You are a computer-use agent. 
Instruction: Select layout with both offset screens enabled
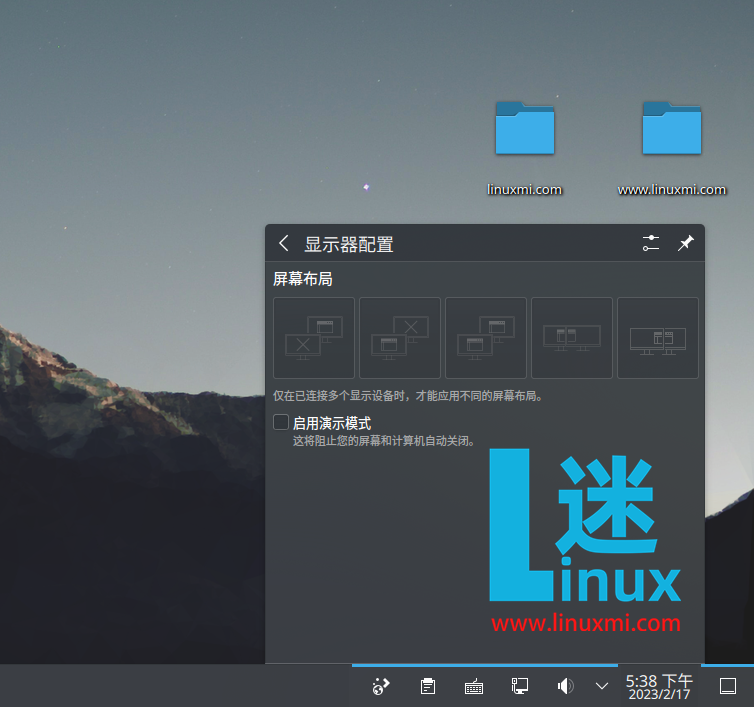[x=486, y=338]
